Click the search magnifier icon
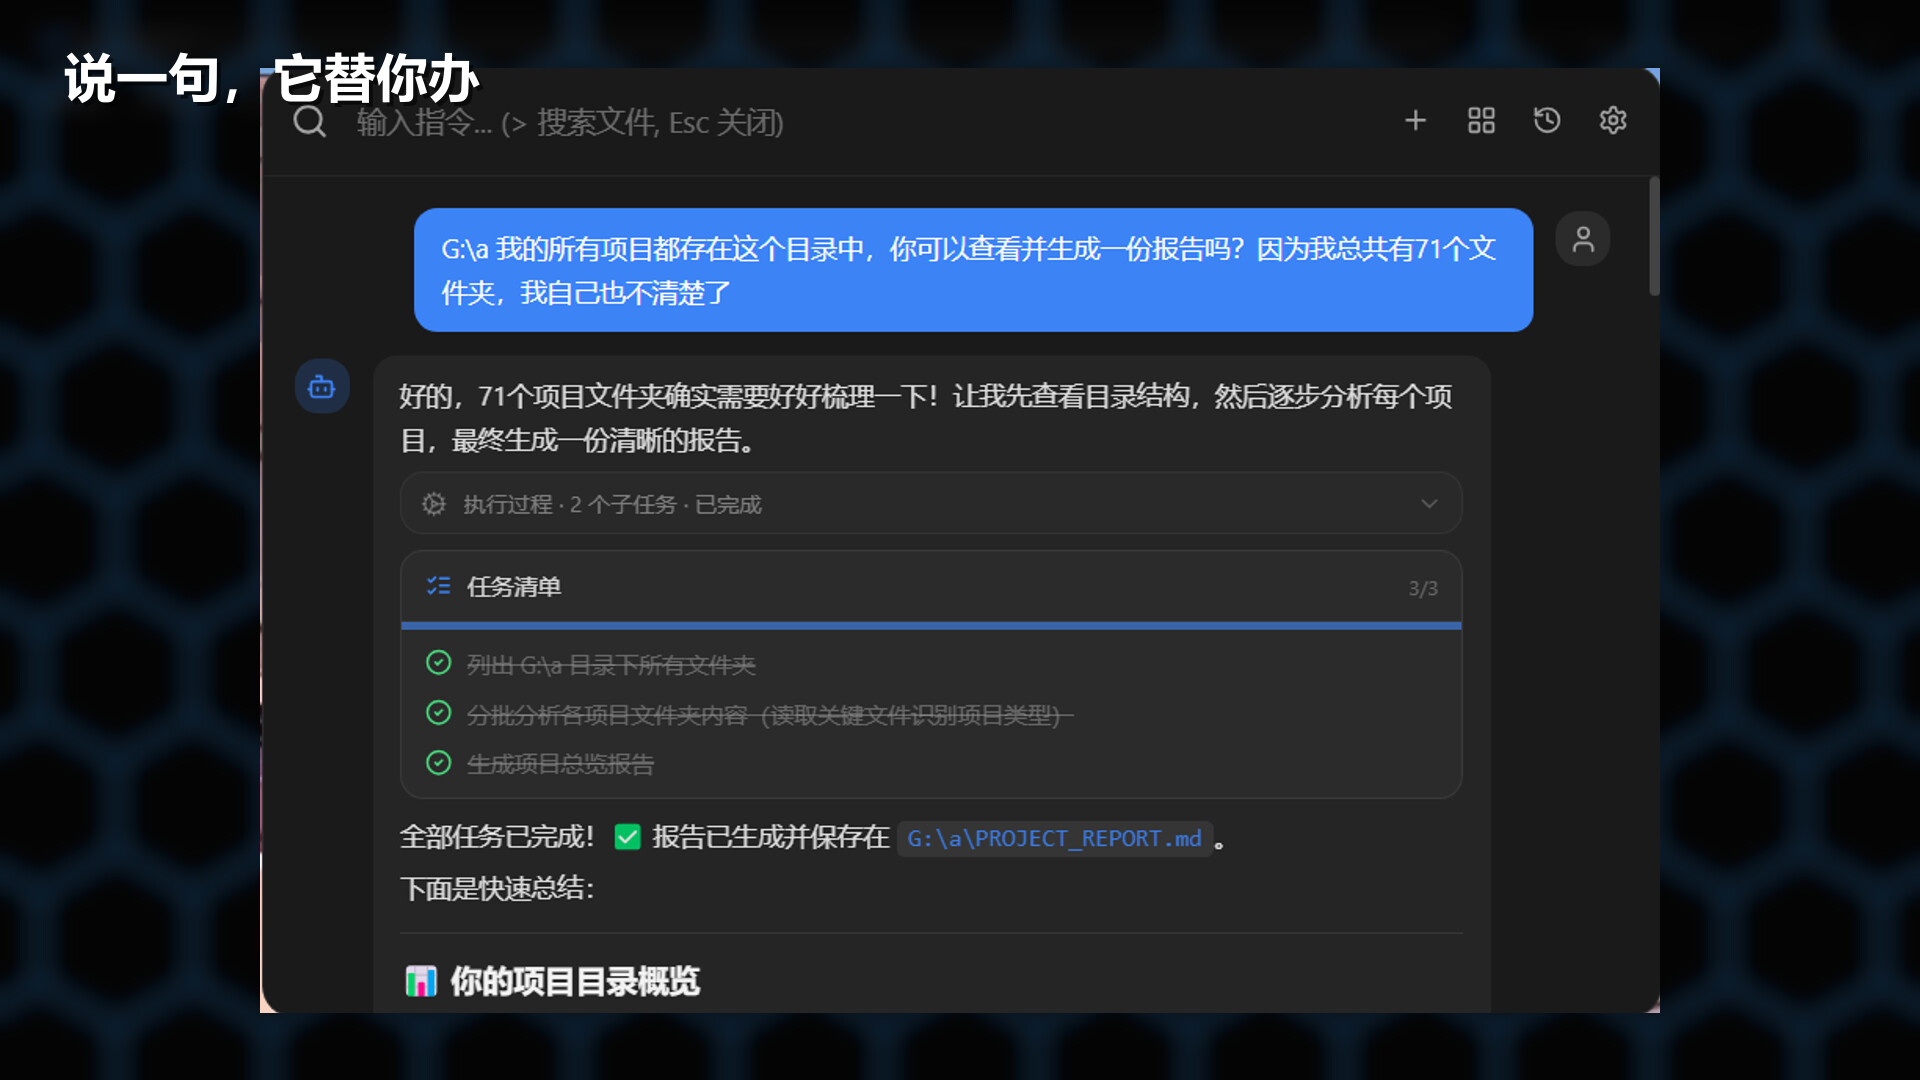This screenshot has width=1920, height=1080. [x=309, y=121]
